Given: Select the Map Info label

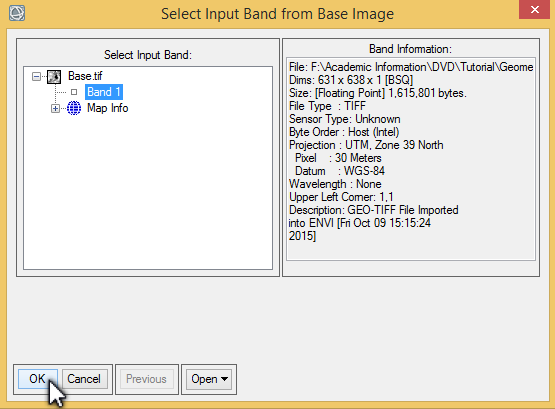Looking at the screenshot, I should (108, 108).
